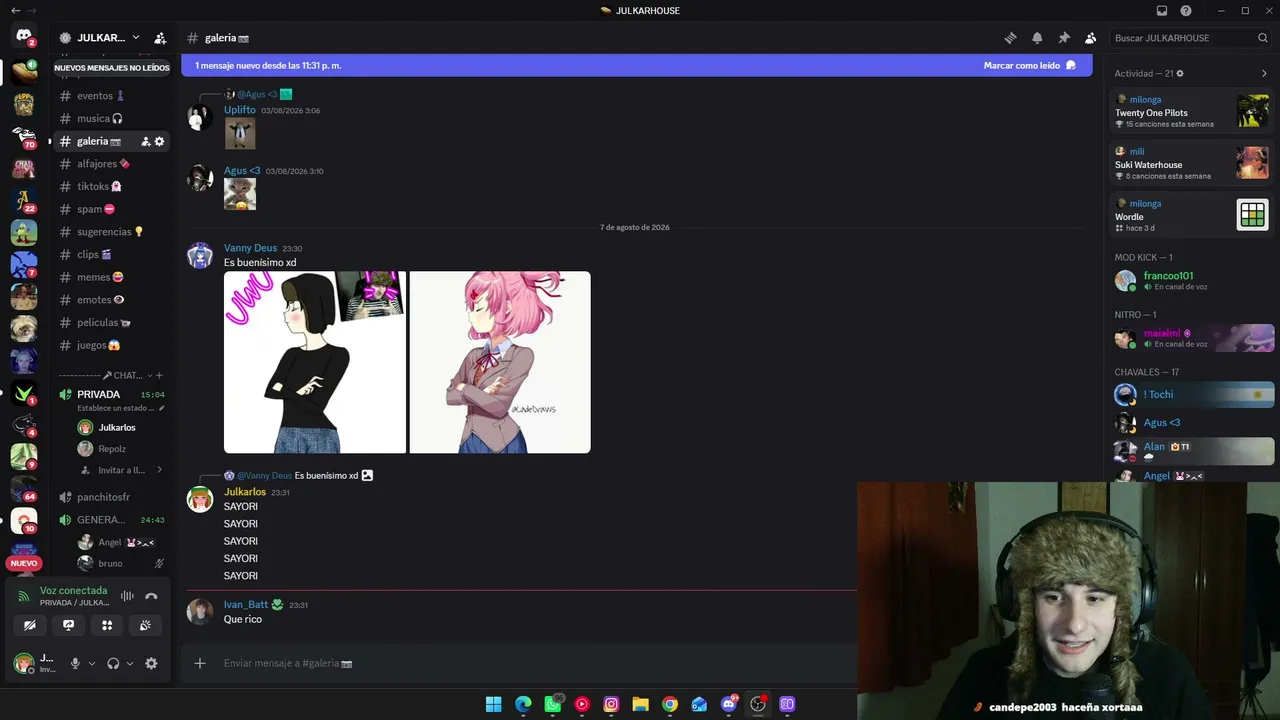Turn on camera in voice panel
Screen dimensions: 1280x720
tap(30, 625)
